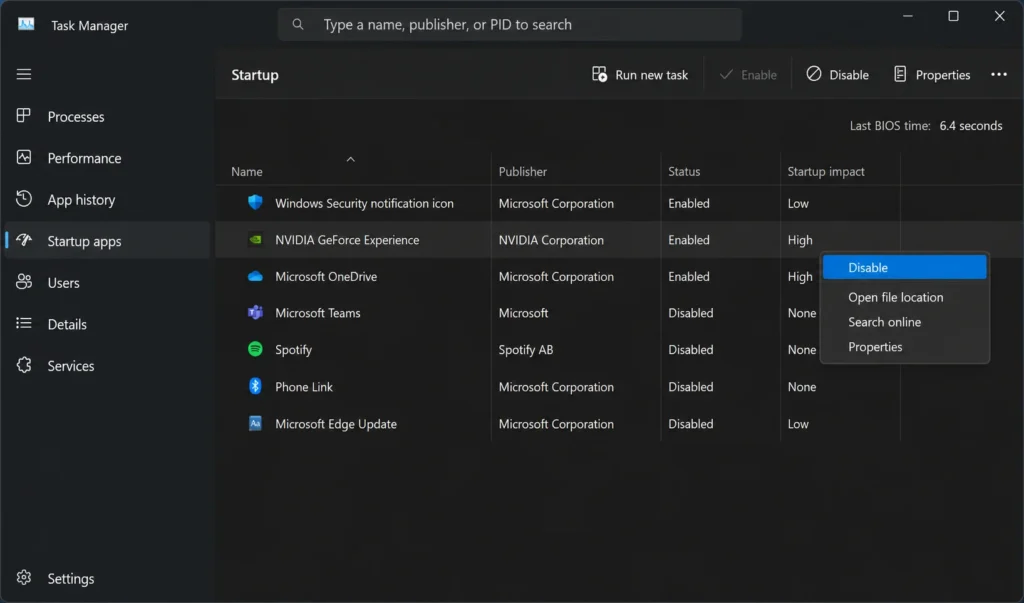Click the Startup apps gauge icon
Screen dimensions: 1024x603
[x=24, y=240]
